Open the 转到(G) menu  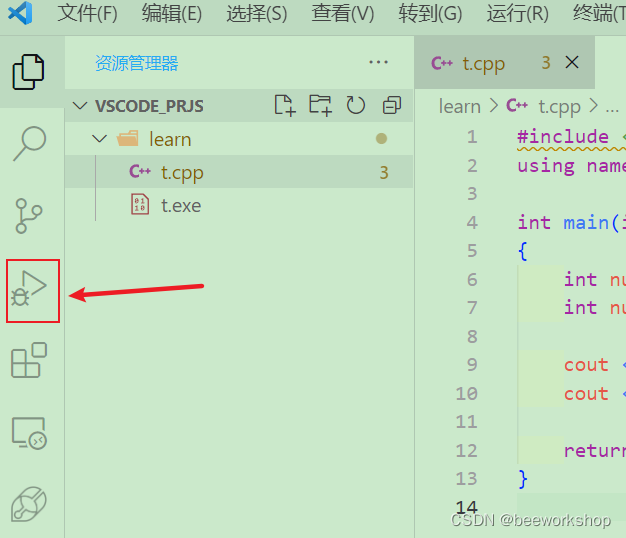point(430,13)
